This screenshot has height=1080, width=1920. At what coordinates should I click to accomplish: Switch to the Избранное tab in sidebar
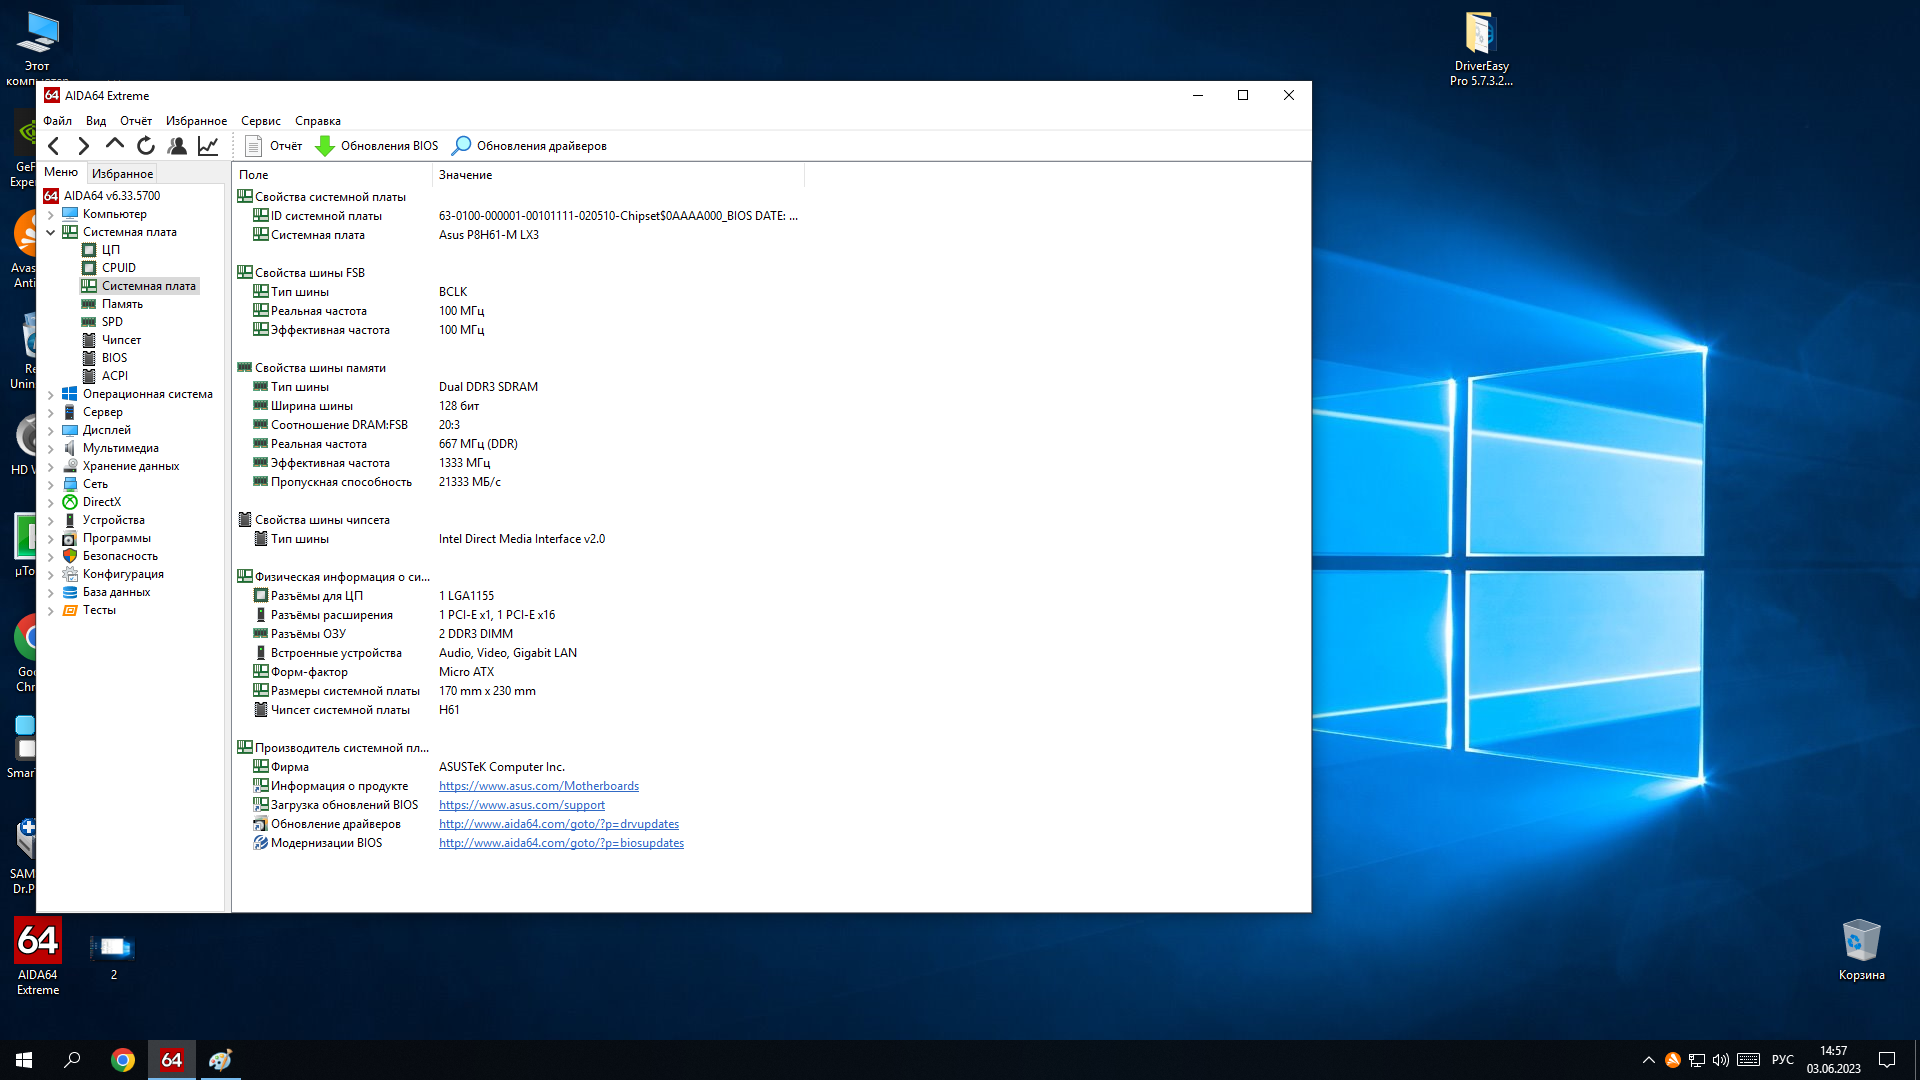(122, 174)
